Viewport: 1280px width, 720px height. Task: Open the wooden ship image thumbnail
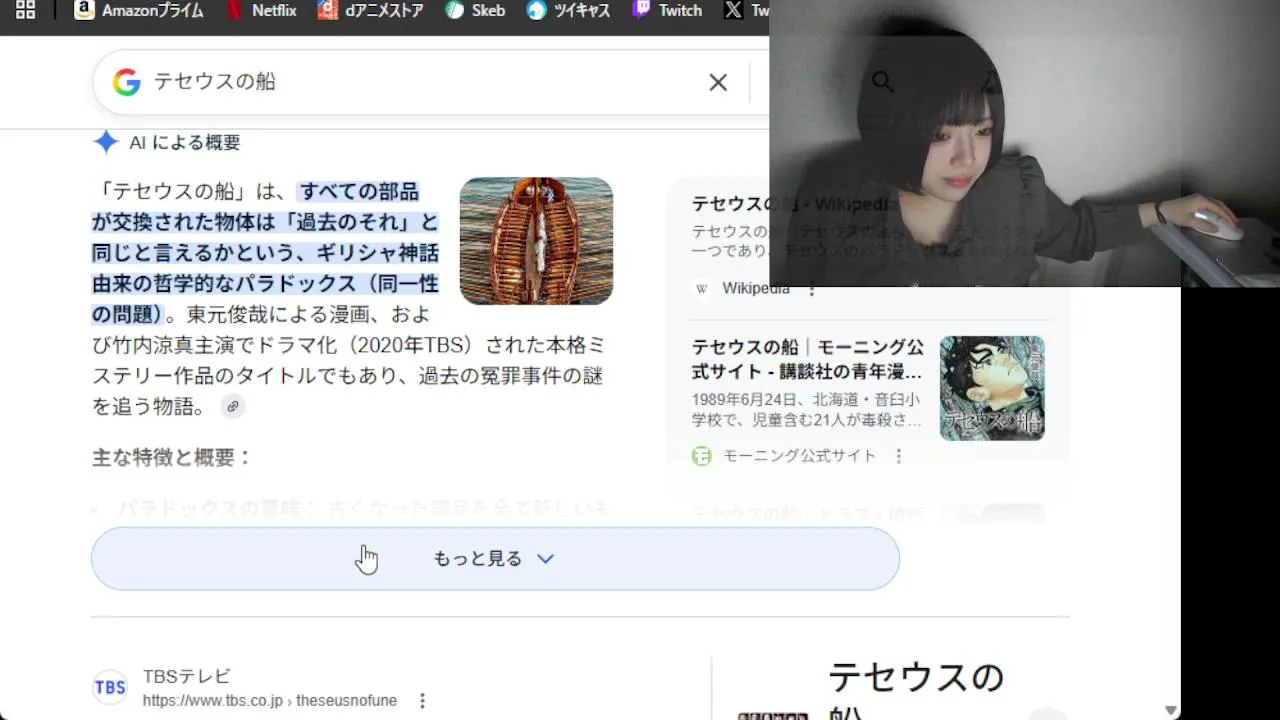coord(536,241)
